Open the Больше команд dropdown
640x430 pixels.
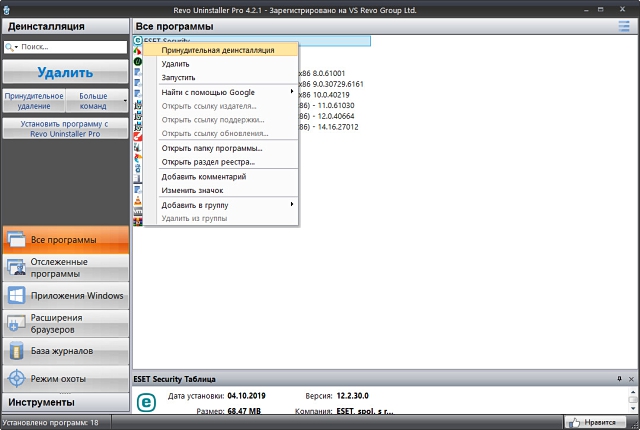[x=97, y=101]
